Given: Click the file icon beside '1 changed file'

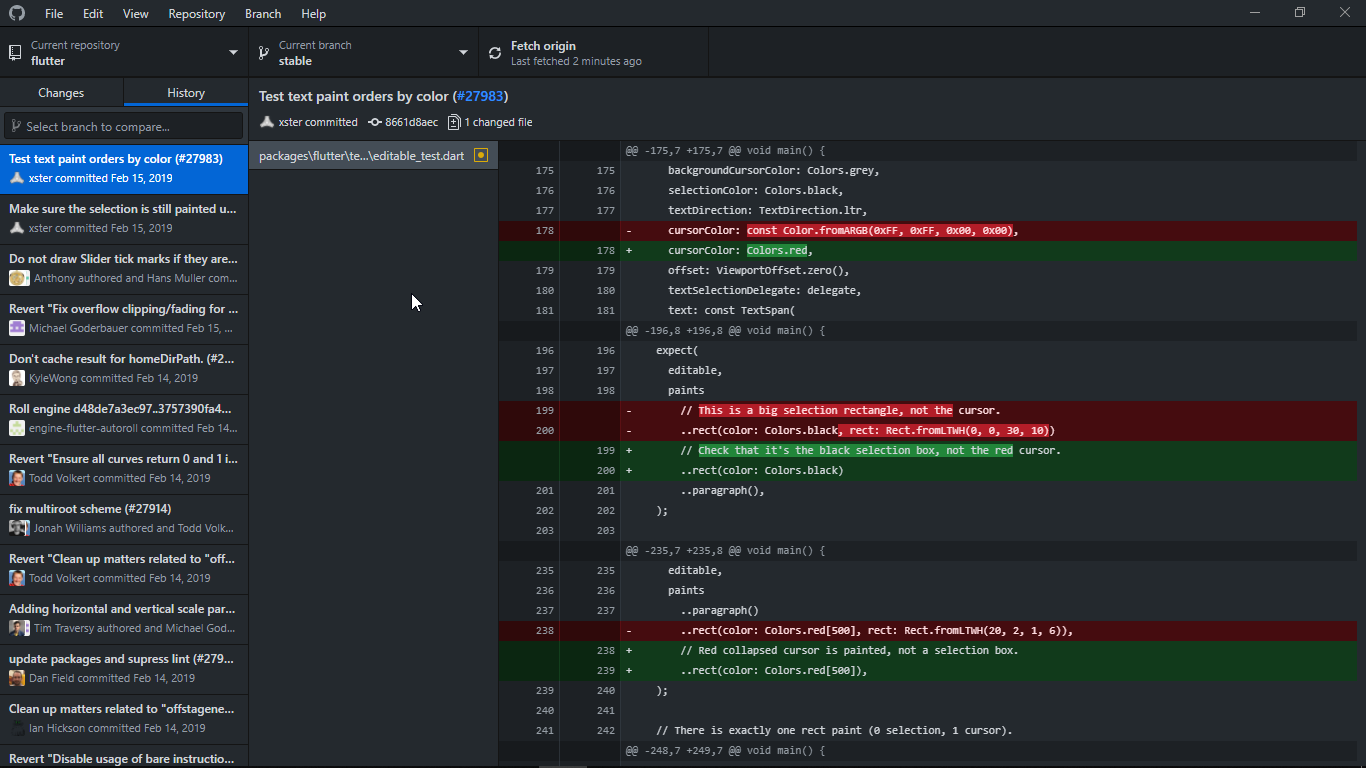Looking at the screenshot, I should click(x=453, y=121).
